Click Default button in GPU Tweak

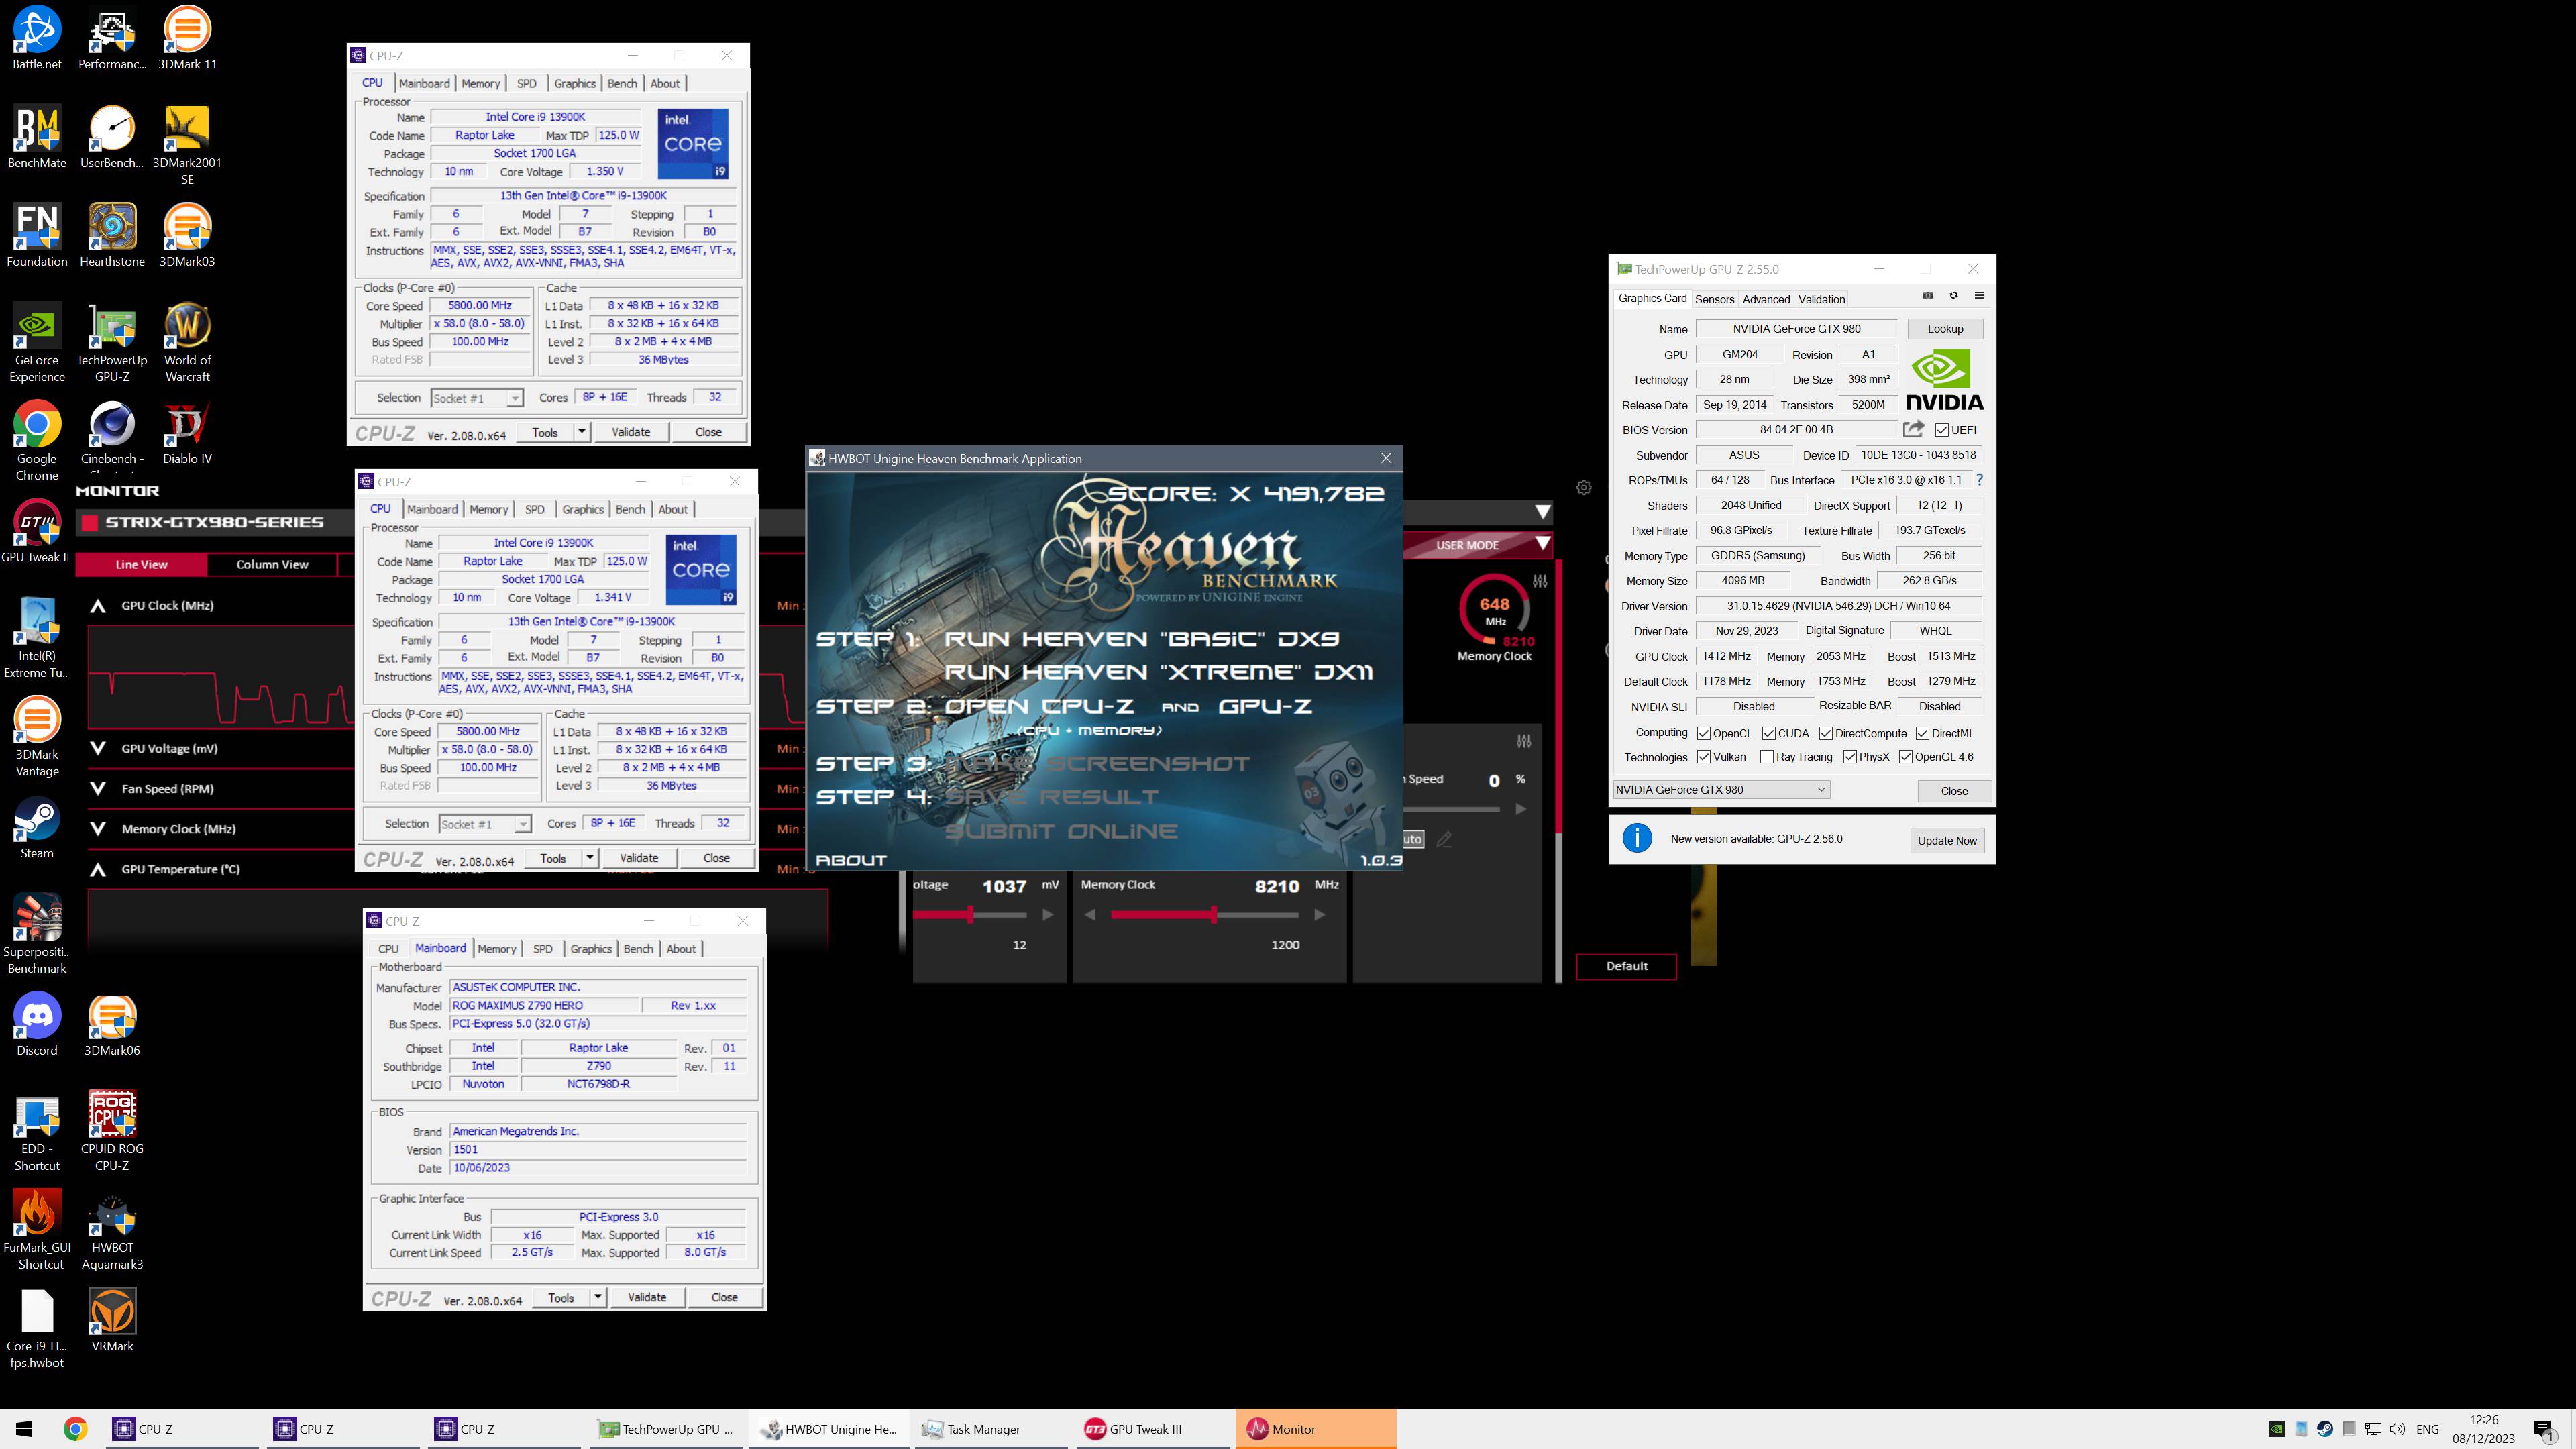[x=1627, y=966]
